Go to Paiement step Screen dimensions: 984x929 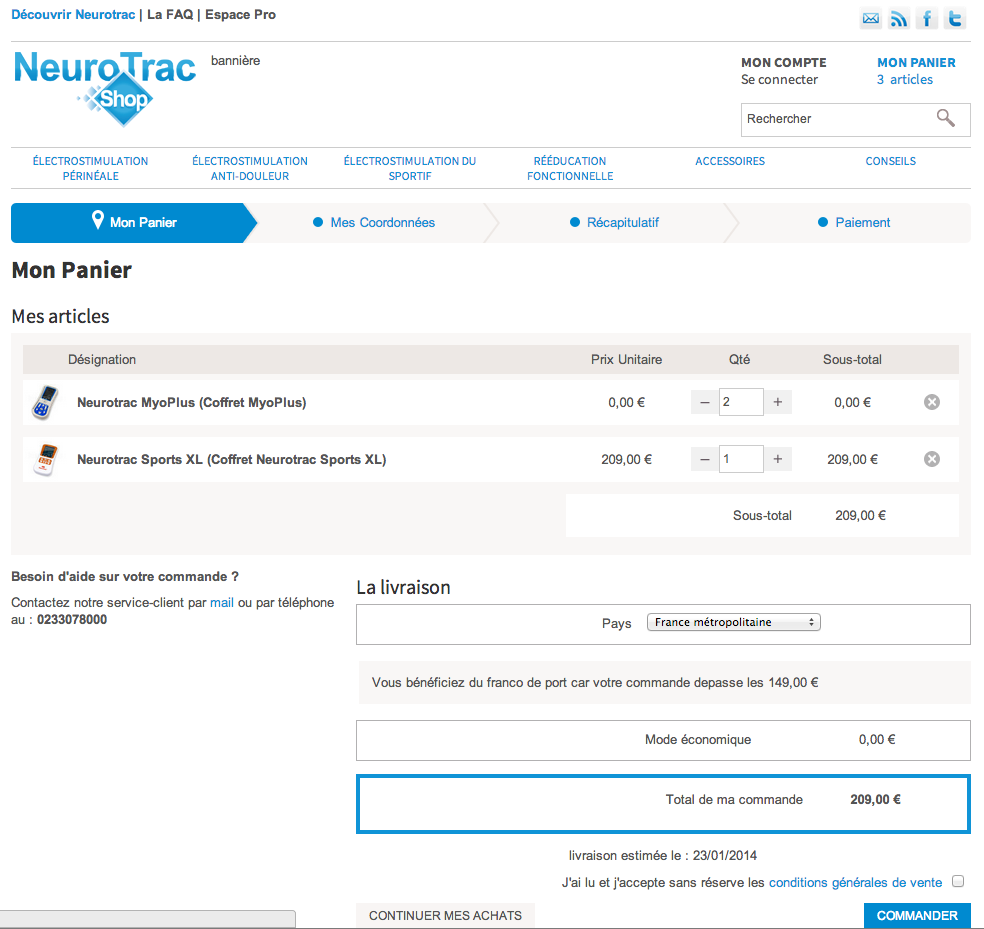tap(854, 222)
